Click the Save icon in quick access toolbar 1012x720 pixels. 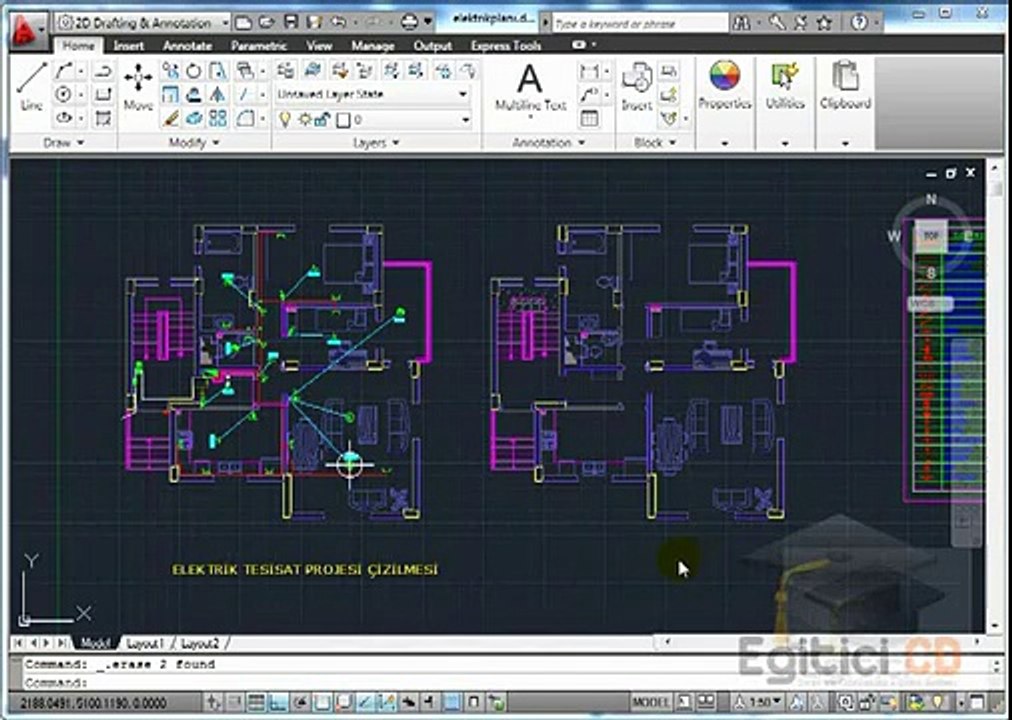[x=291, y=23]
